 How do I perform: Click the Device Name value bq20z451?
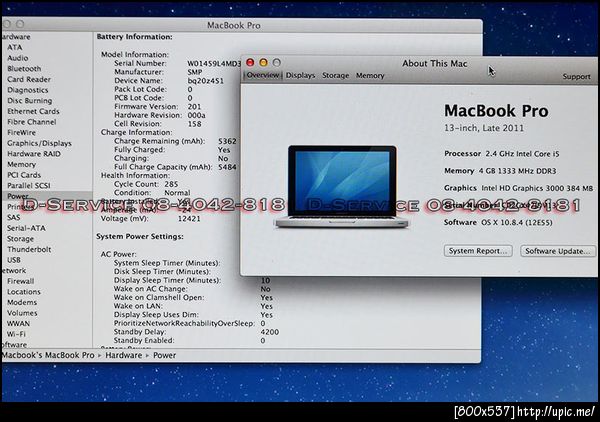[205, 81]
